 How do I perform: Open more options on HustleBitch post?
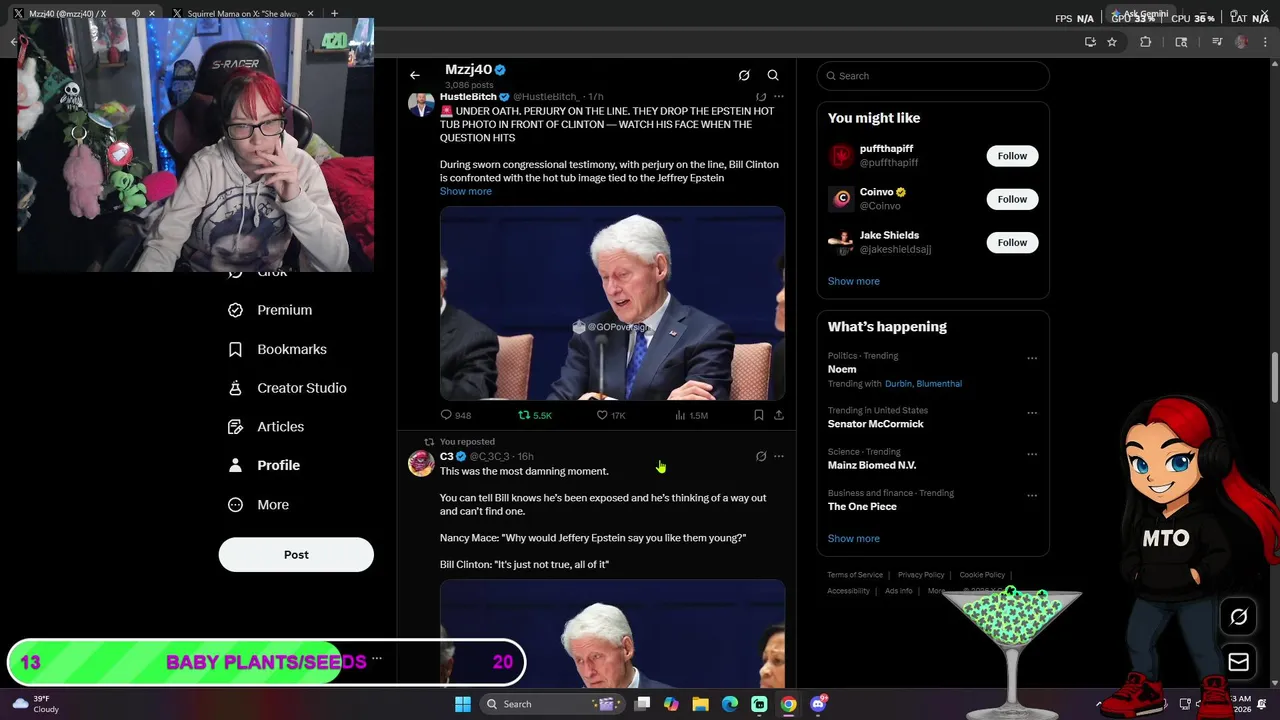pos(779,97)
